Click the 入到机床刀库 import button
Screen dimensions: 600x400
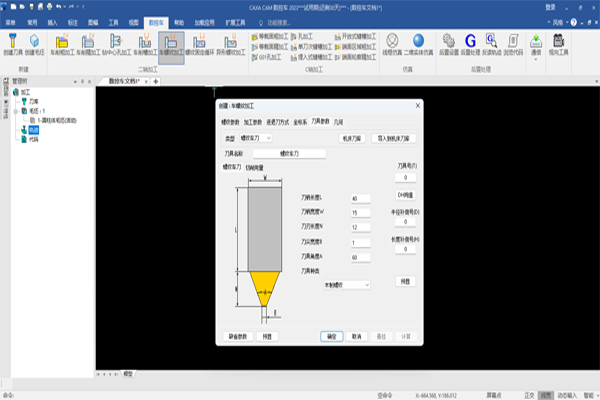(397, 137)
